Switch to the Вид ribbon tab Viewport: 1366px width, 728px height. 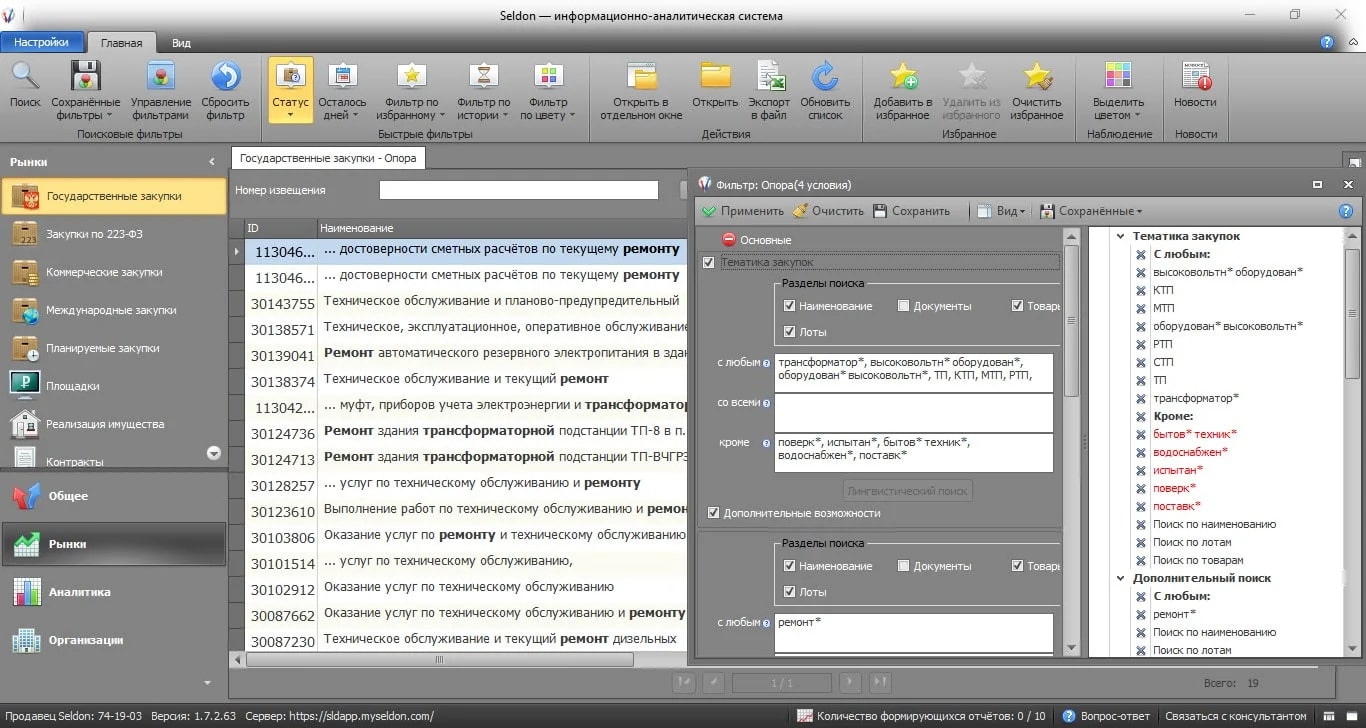(x=181, y=43)
